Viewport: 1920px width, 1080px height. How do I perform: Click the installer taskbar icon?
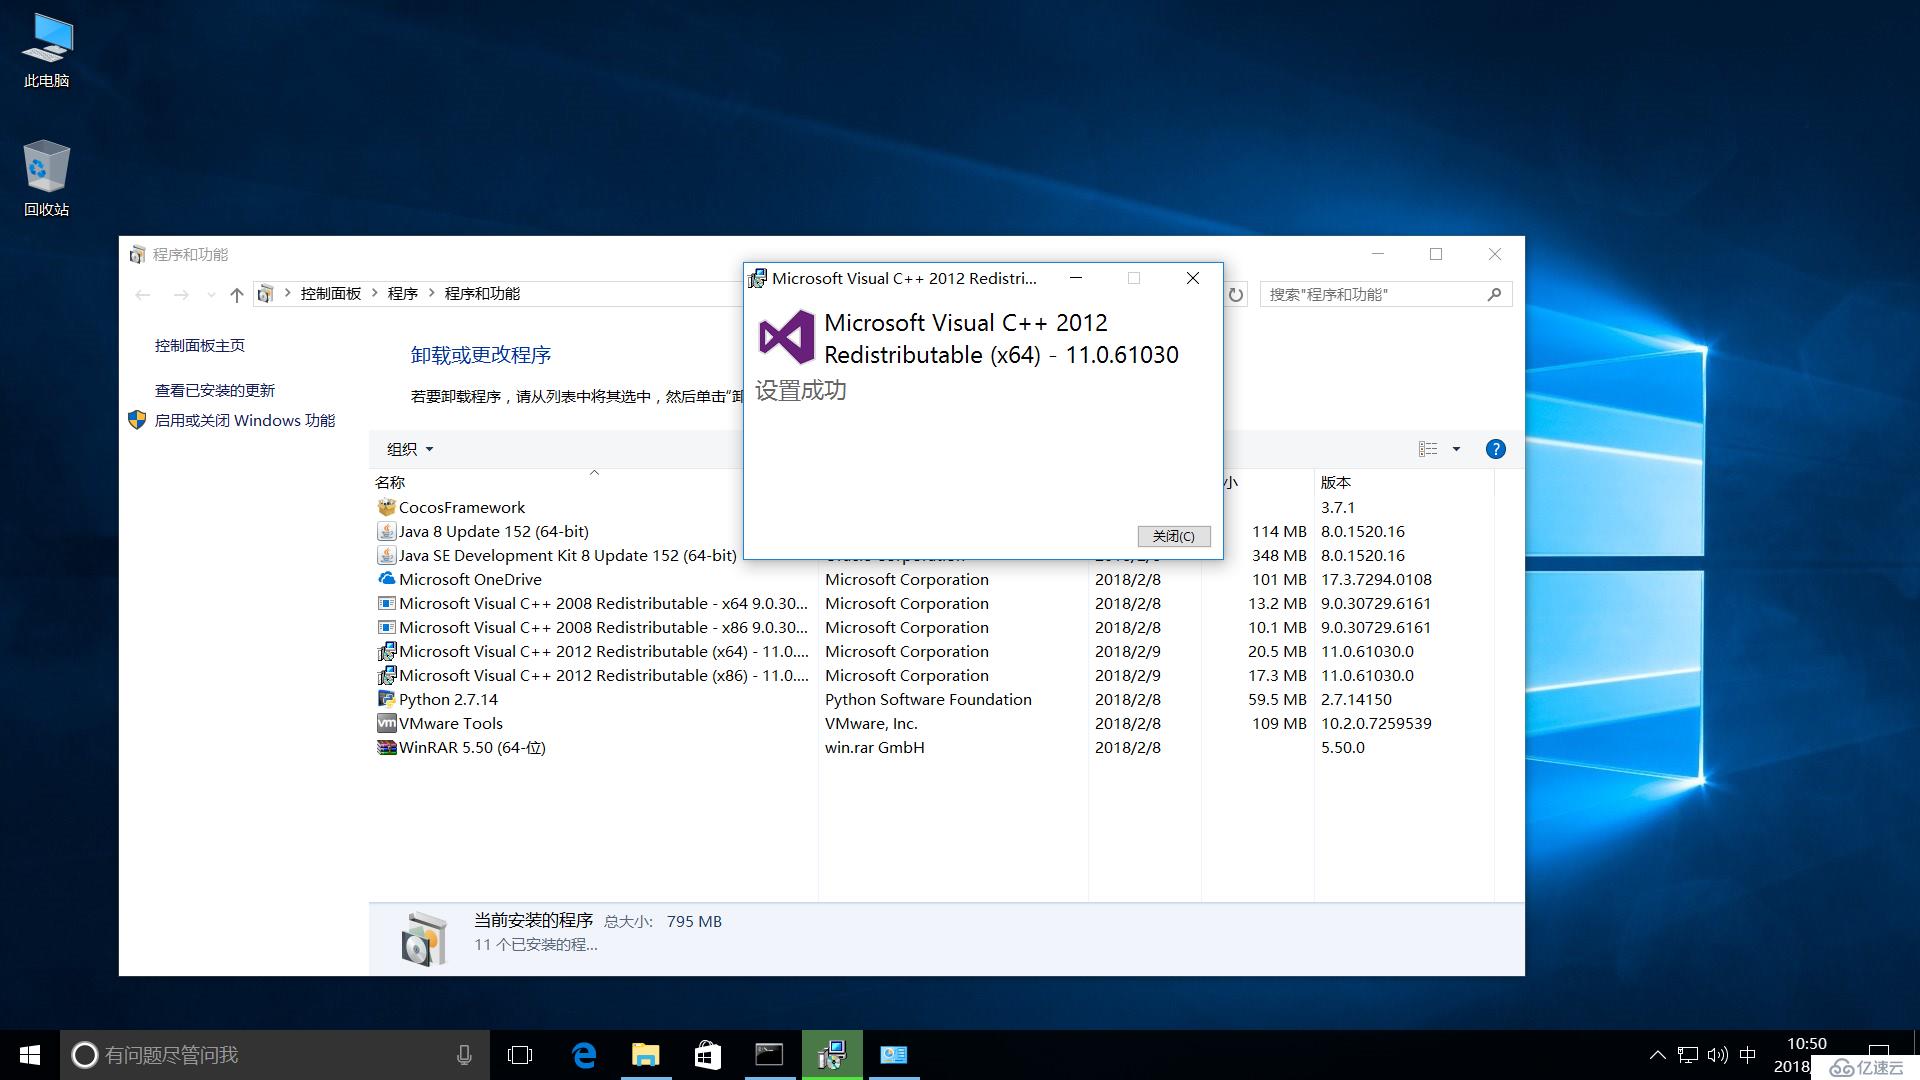(x=832, y=1055)
